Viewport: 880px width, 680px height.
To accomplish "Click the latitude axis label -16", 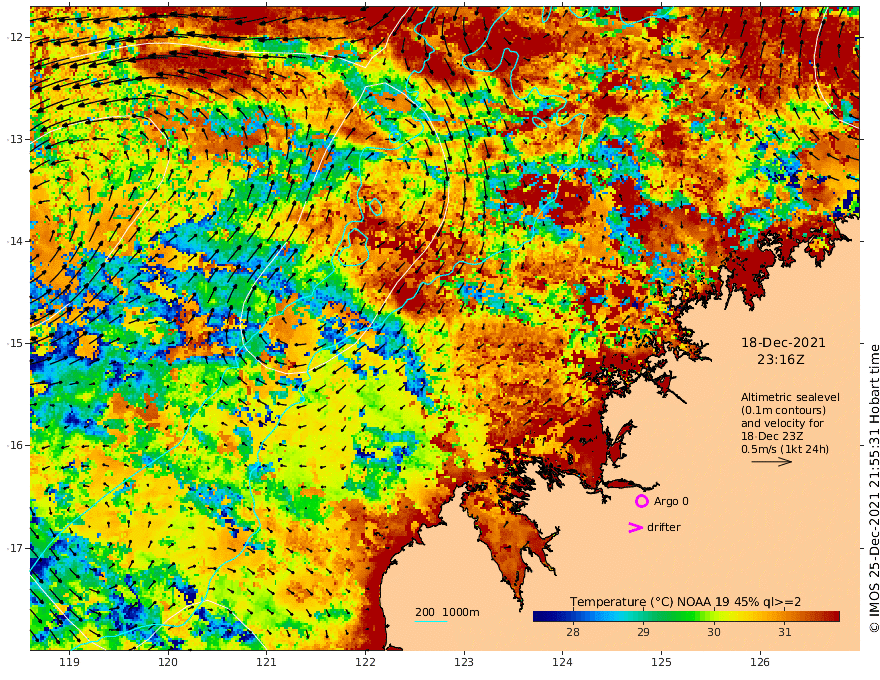I will point(15,445).
